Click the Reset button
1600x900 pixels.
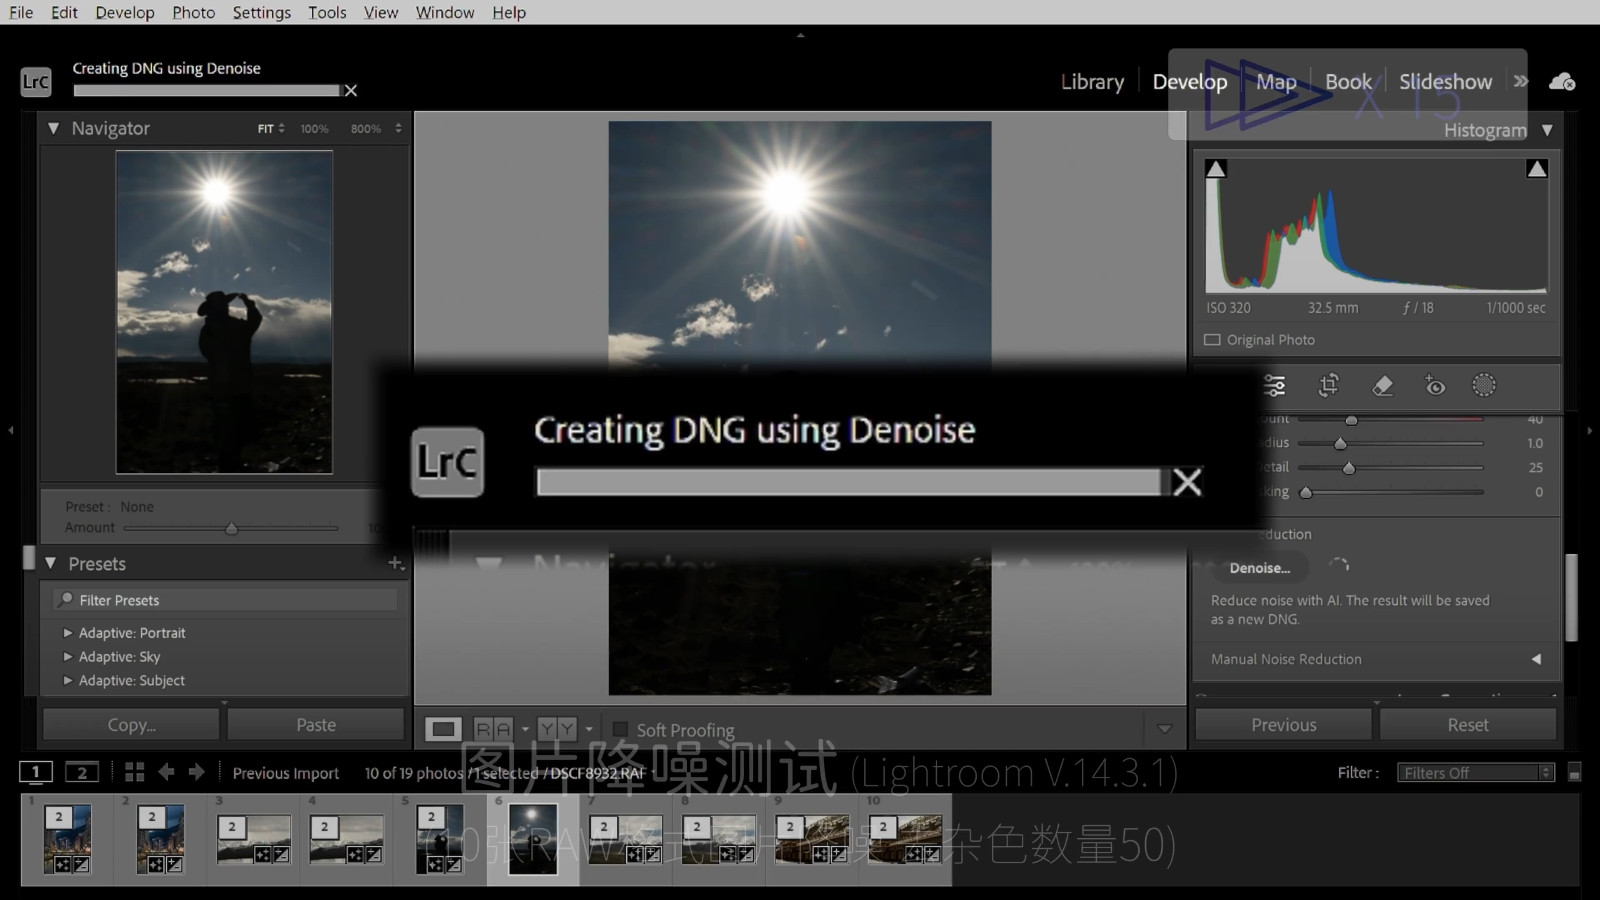pos(1468,725)
